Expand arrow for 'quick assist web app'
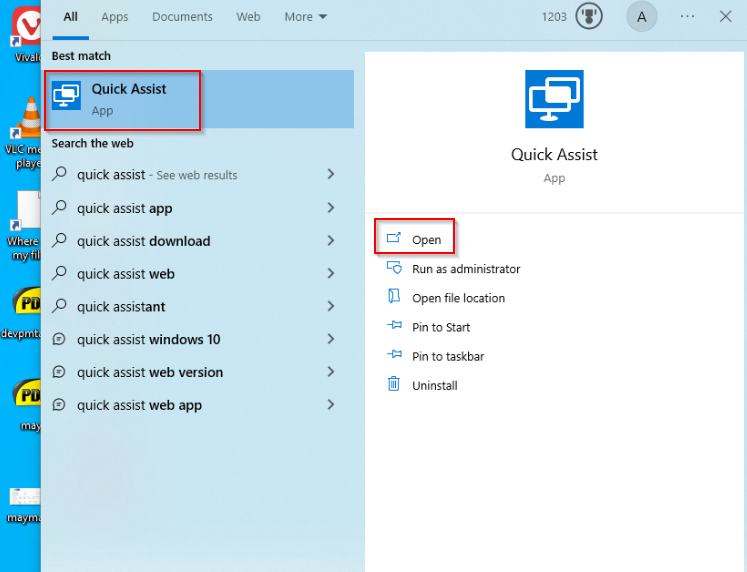Image resolution: width=747 pixels, height=572 pixels. (331, 405)
